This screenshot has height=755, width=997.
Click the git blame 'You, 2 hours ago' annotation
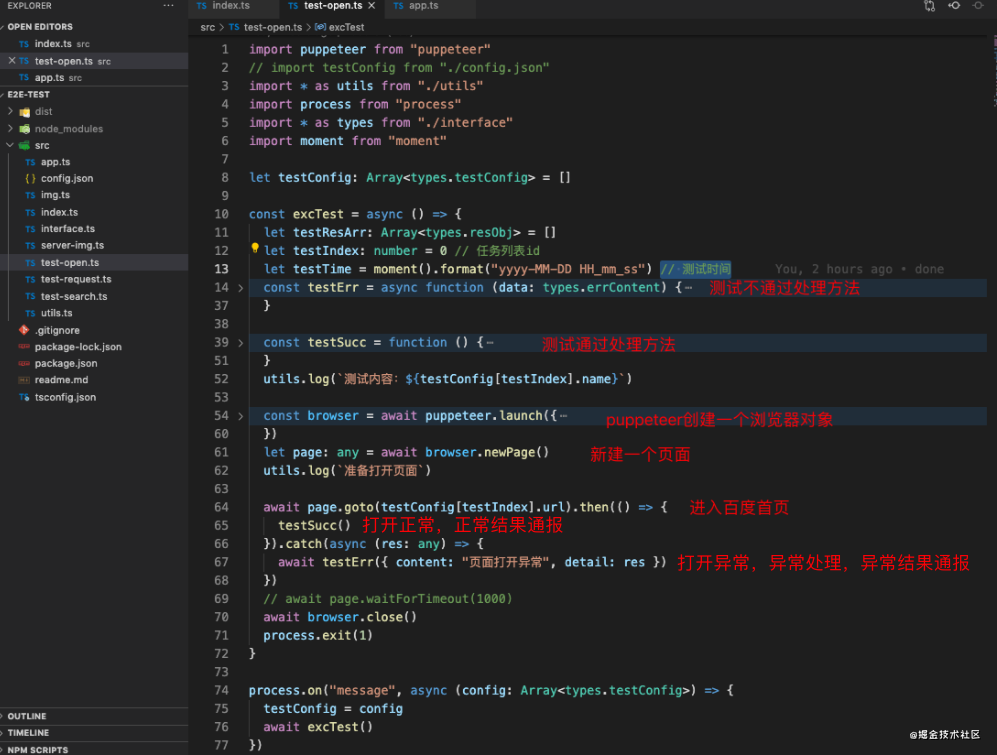pyautogui.click(x=859, y=269)
